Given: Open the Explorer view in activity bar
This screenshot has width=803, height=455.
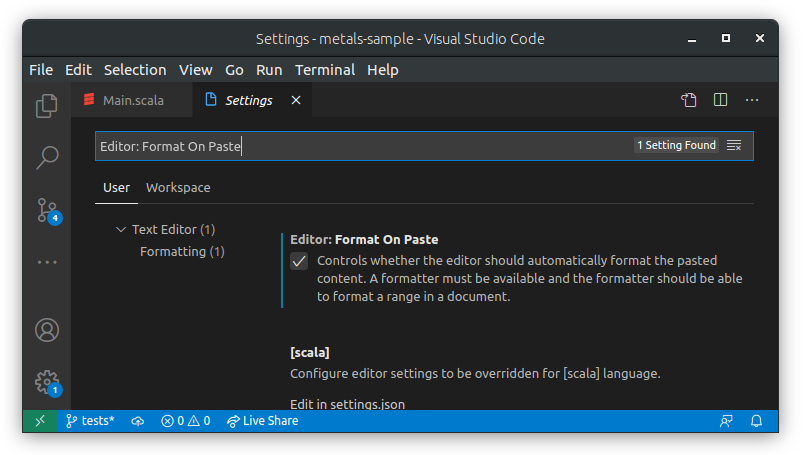Looking at the screenshot, I should pos(47,105).
